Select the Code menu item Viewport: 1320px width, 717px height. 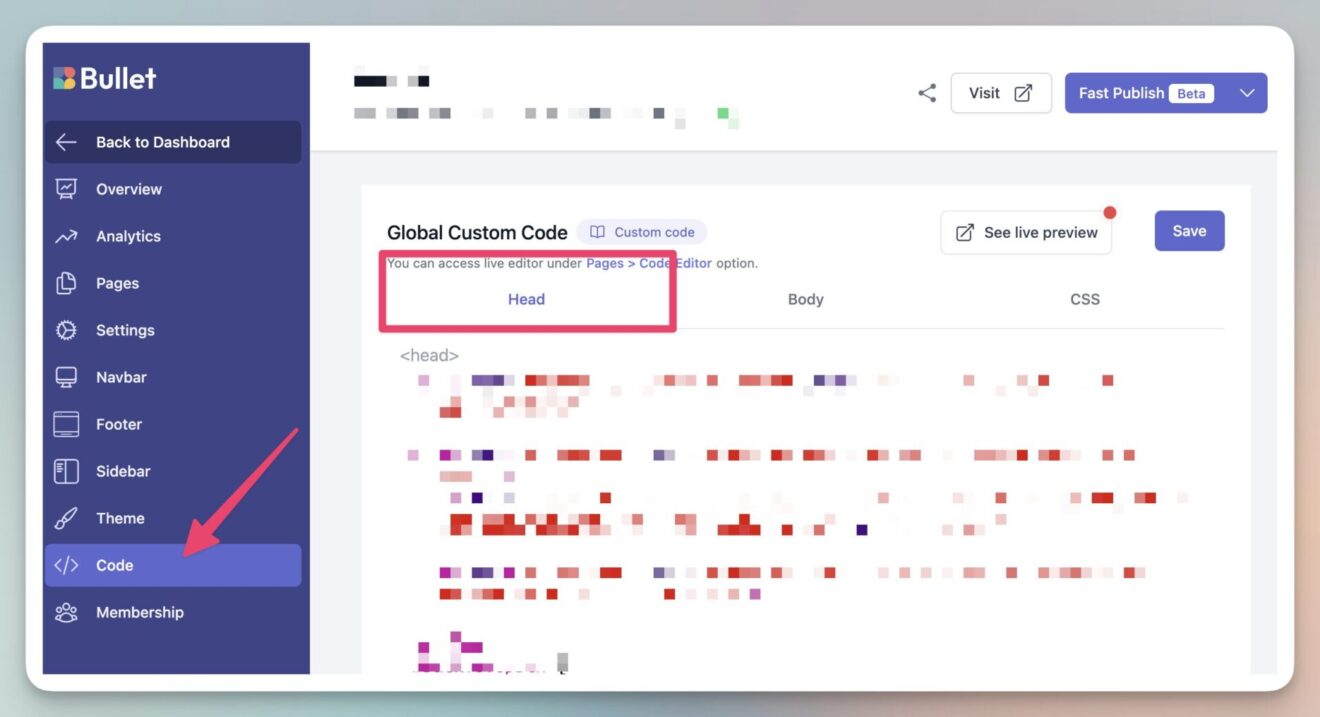[x=113, y=564]
